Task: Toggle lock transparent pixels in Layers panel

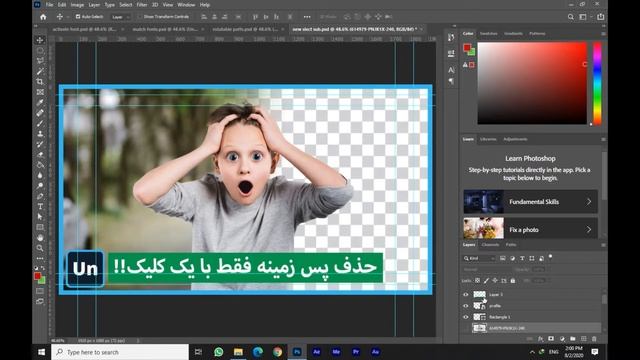Action: [477, 280]
